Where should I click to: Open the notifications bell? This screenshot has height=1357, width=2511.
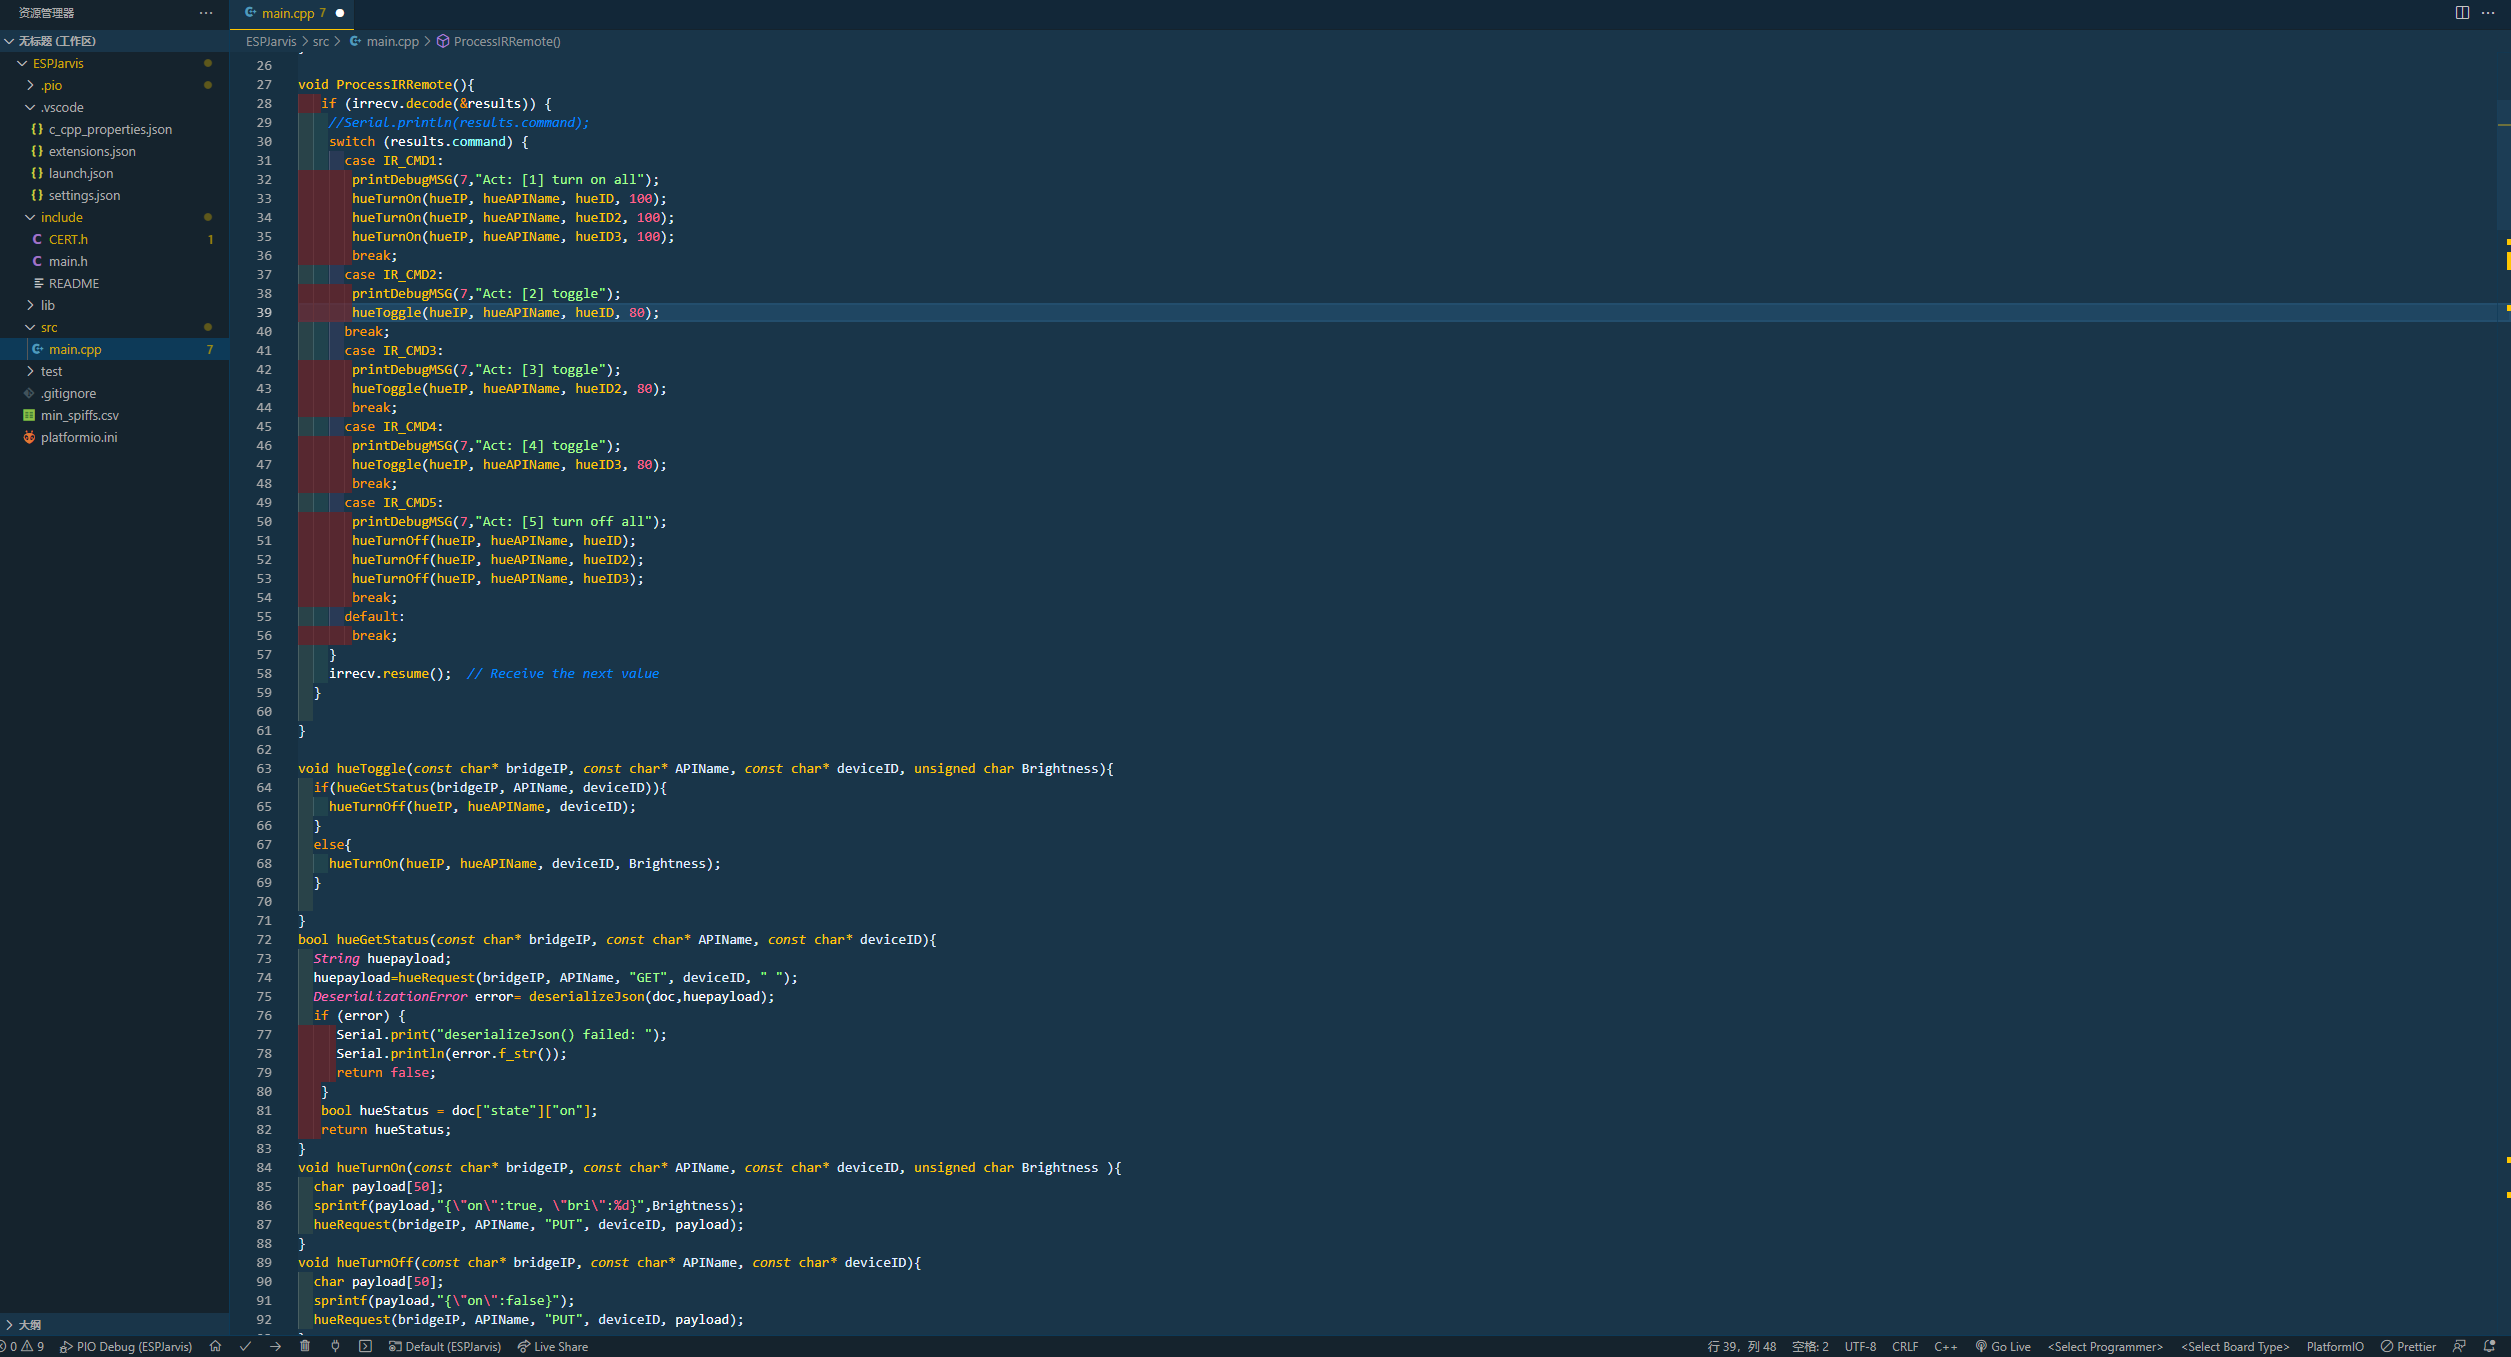point(2490,1346)
